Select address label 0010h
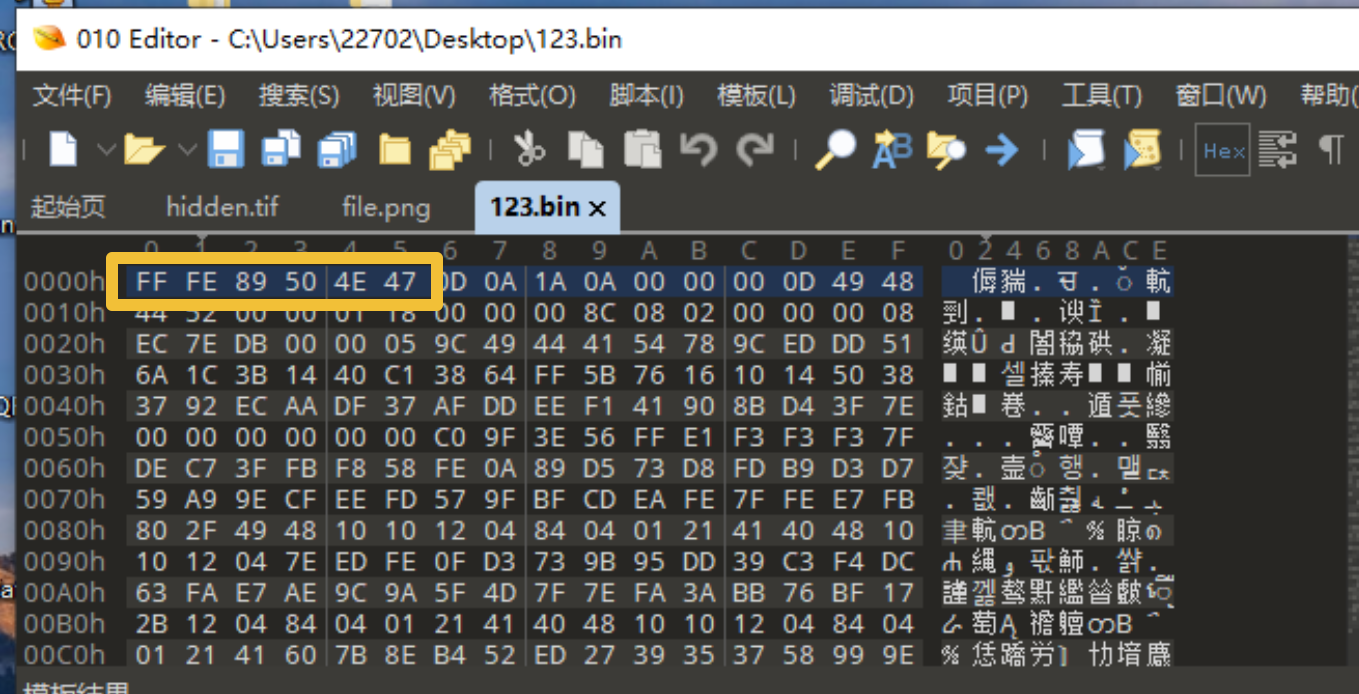The height and width of the screenshot is (694, 1359). (64, 313)
